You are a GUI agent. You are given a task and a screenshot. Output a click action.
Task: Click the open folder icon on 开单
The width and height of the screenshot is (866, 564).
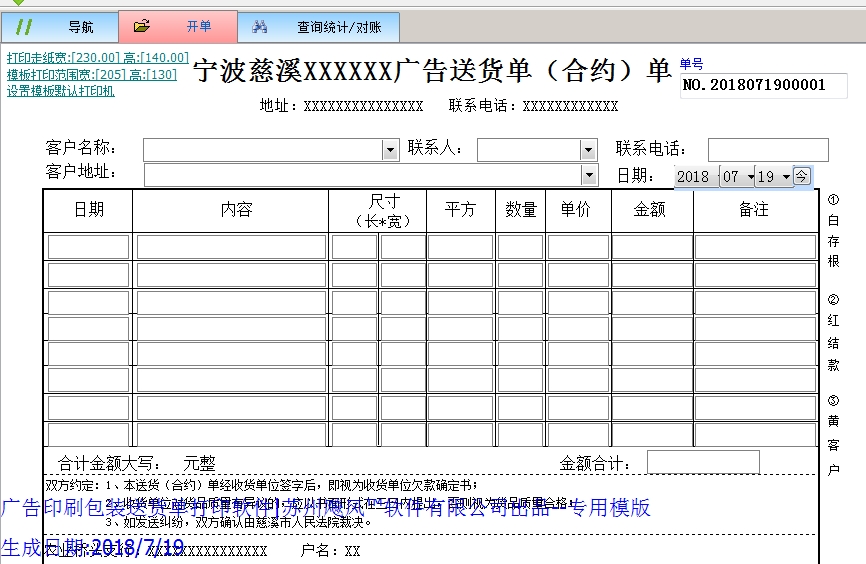[142, 25]
